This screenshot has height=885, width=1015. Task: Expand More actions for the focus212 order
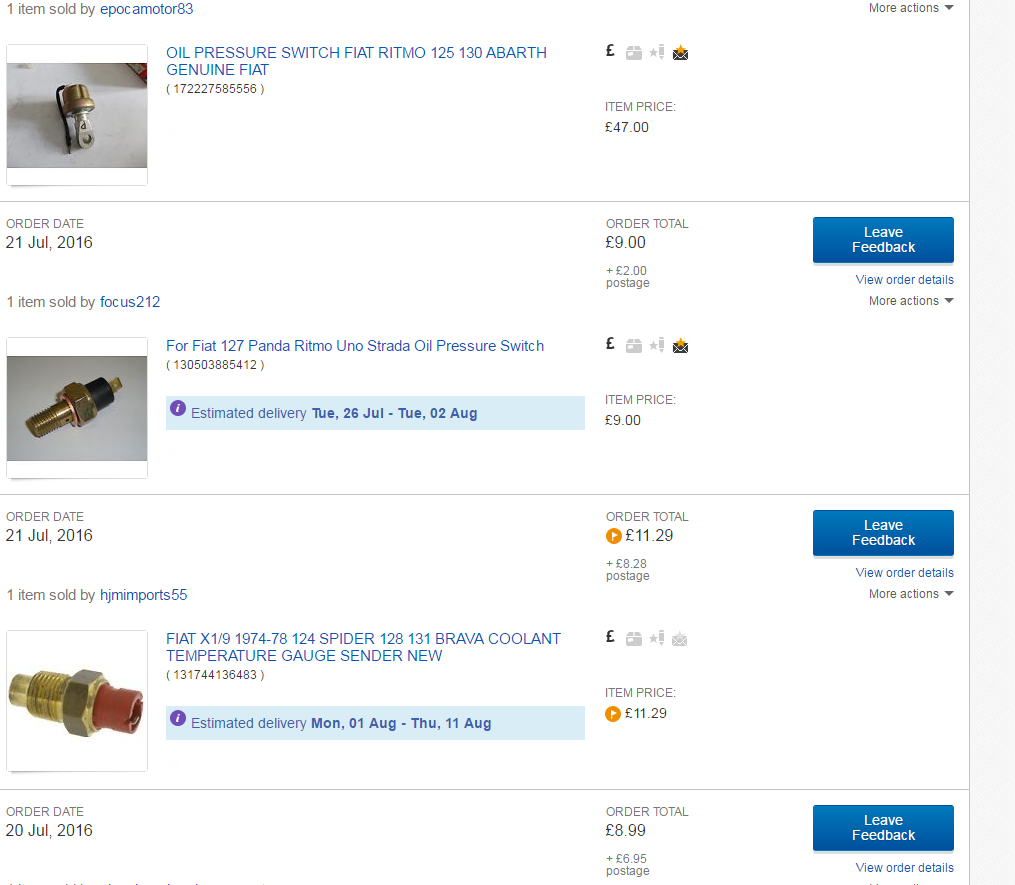(911, 301)
